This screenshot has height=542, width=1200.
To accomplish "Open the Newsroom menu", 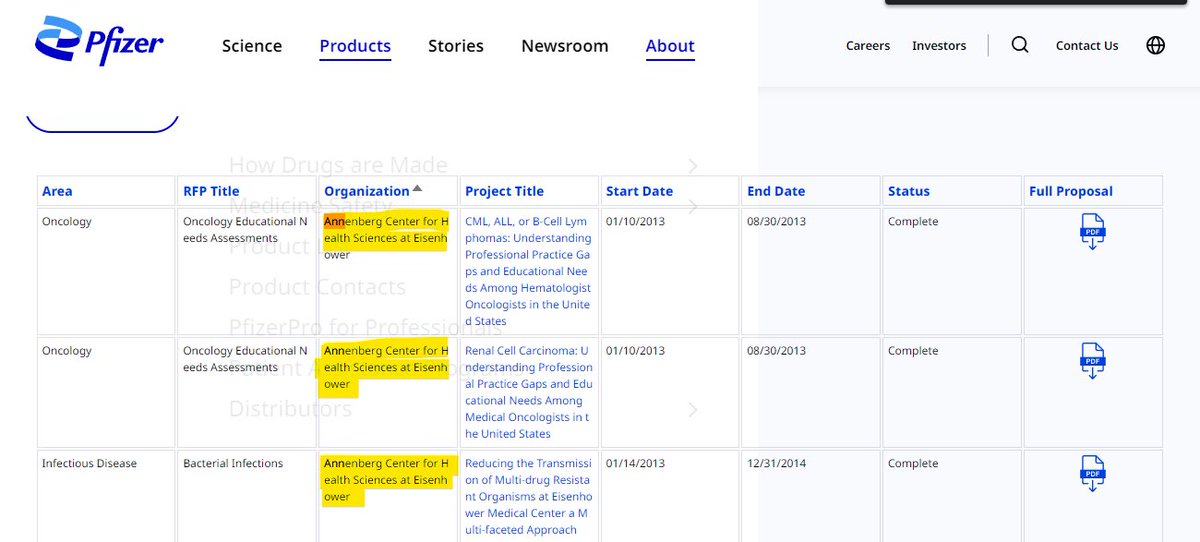I will pyautogui.click(x=564, y=46).
